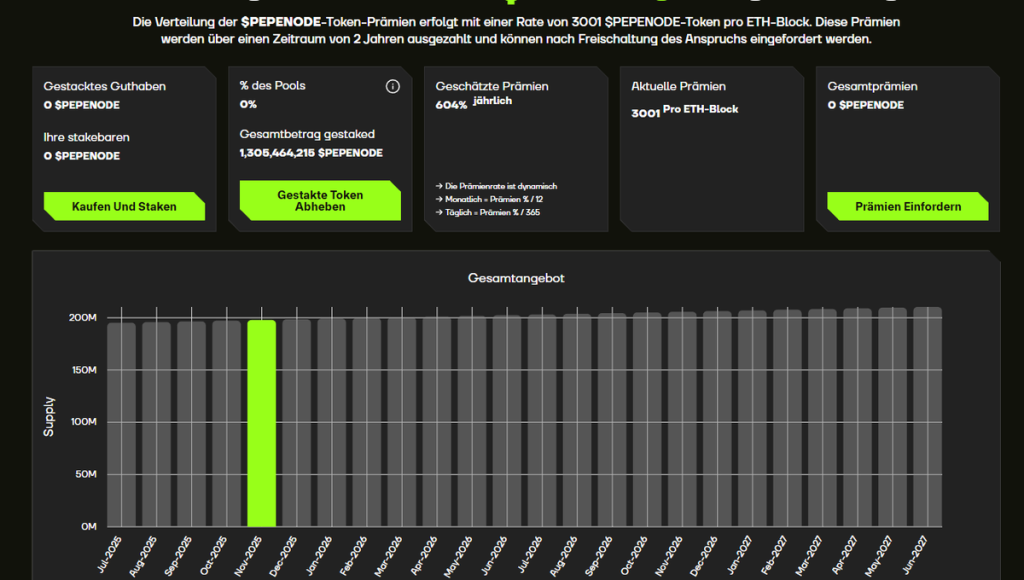1024x580 pixels.
Task: Click the 200M y-axis label
Action: 82,318
